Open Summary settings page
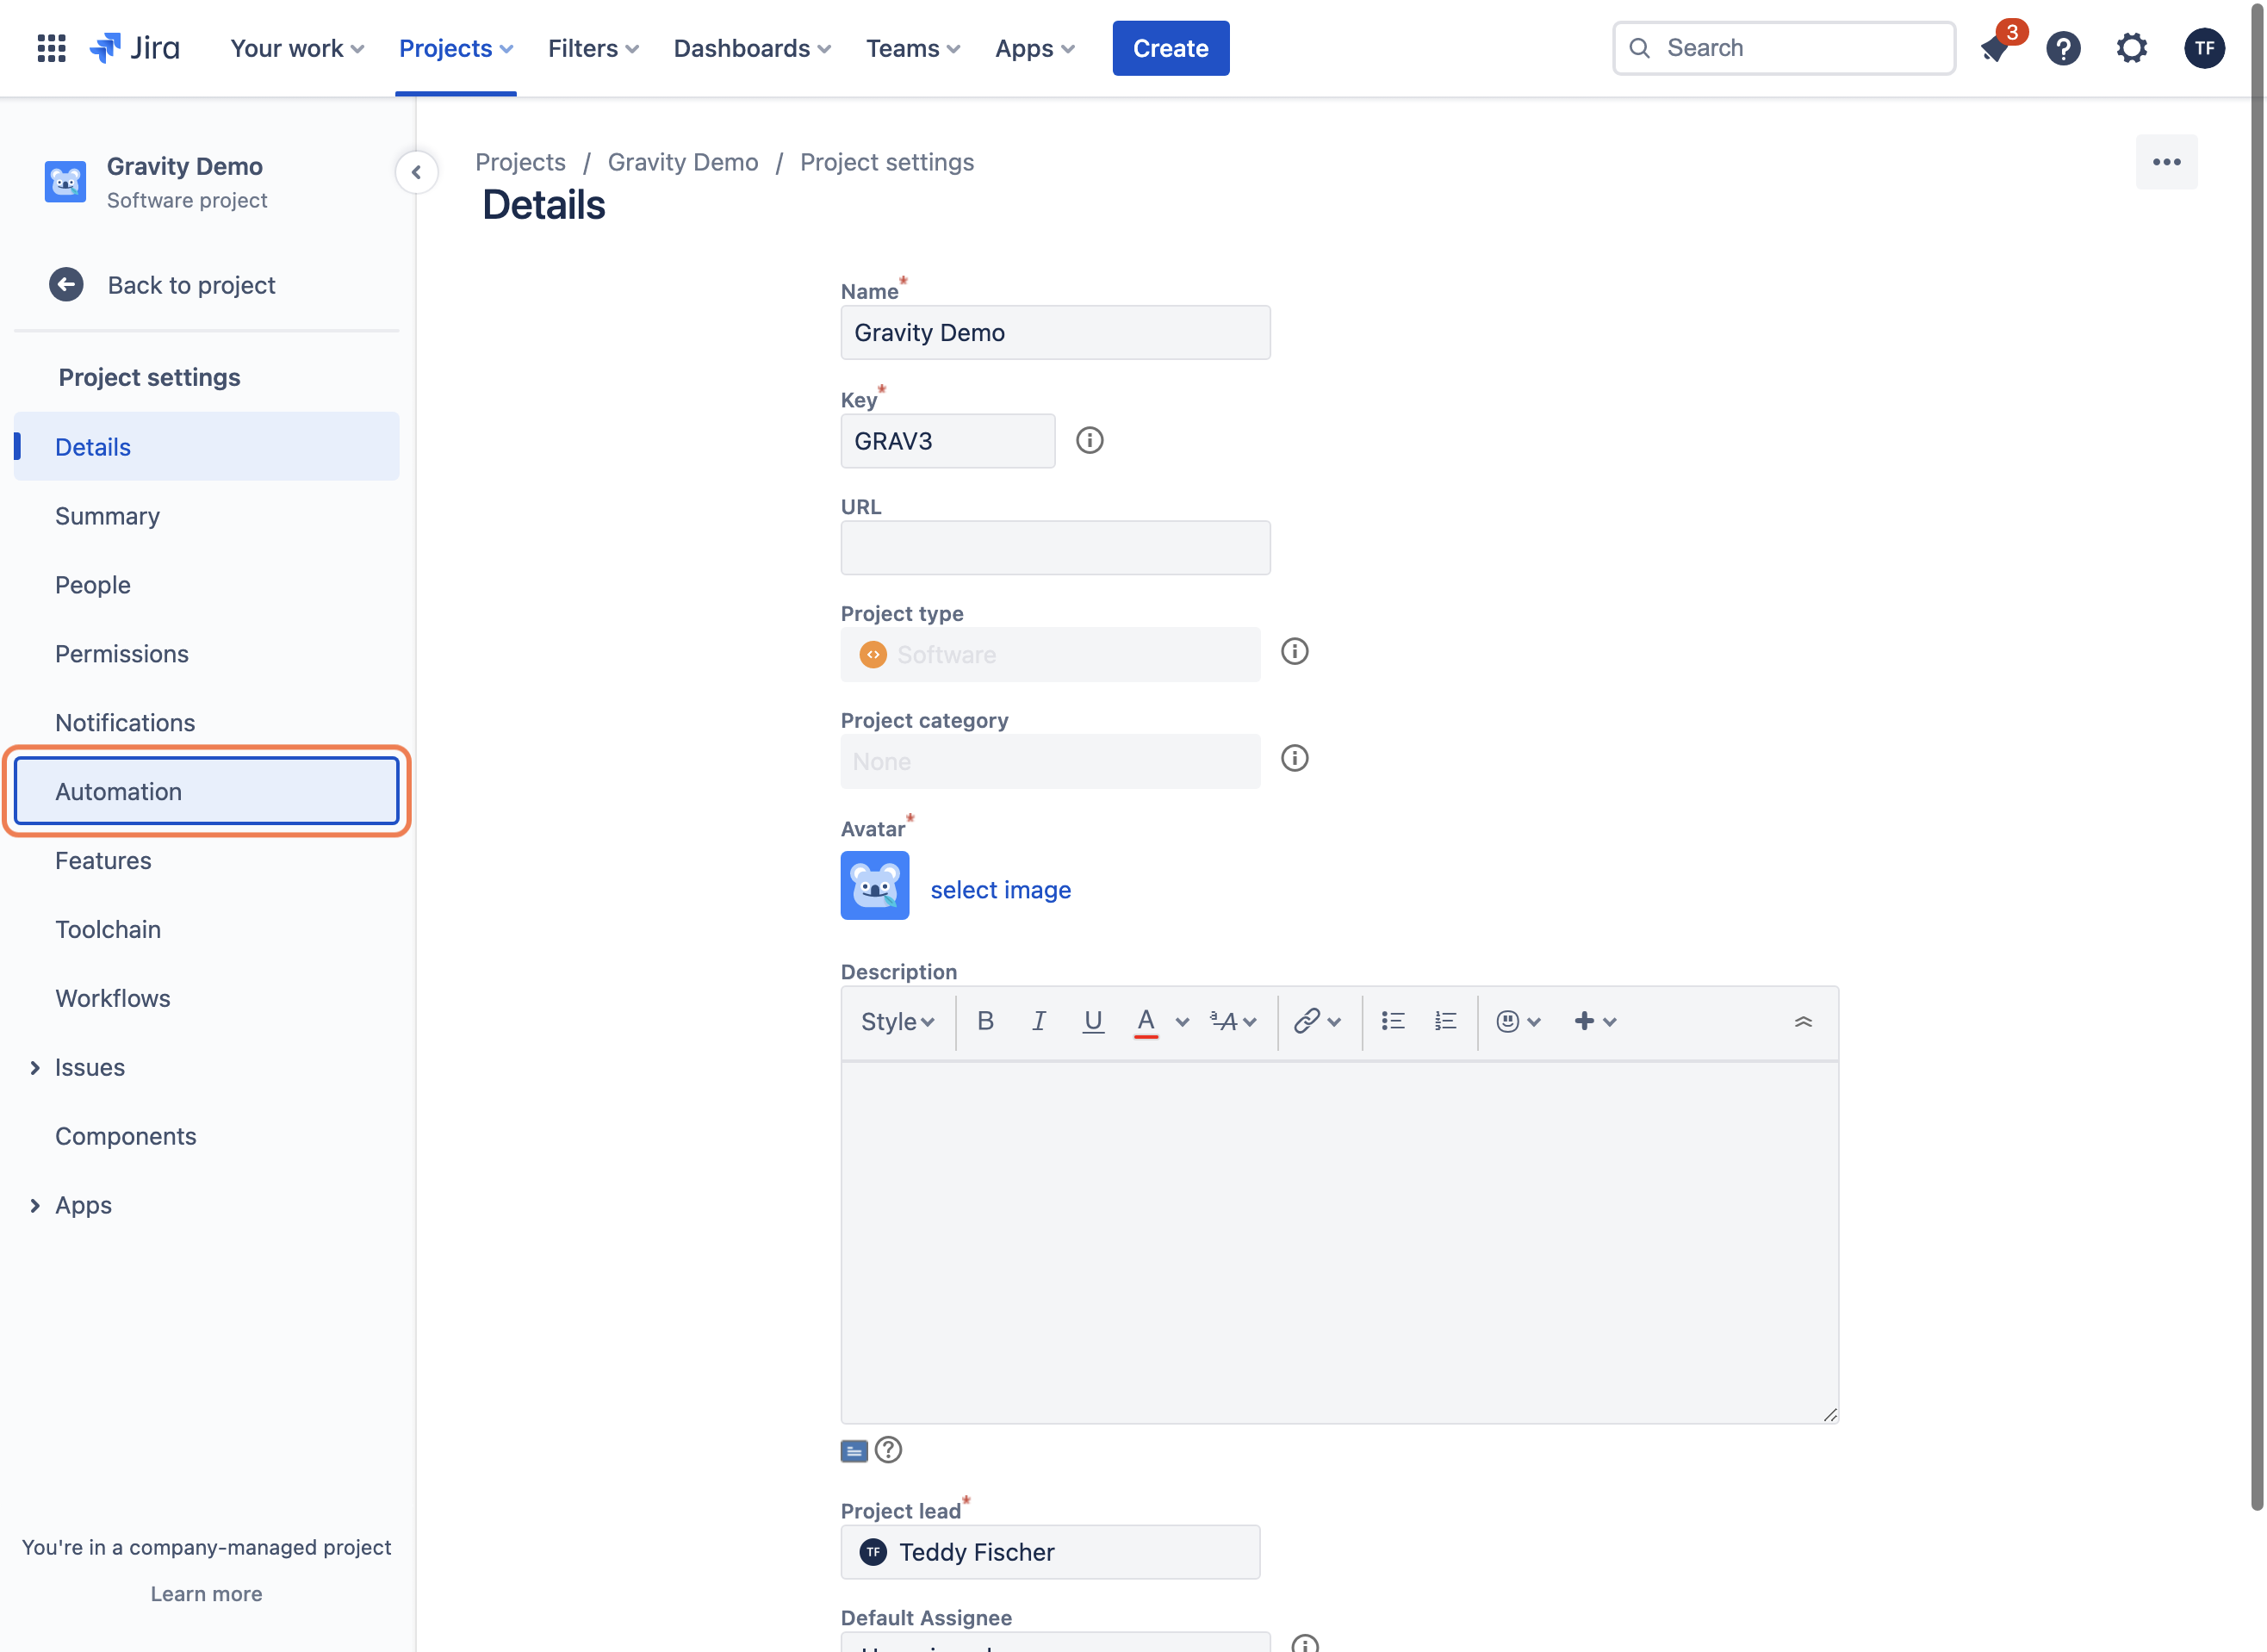This screenshot has height=1652, width=2267. 207,516
